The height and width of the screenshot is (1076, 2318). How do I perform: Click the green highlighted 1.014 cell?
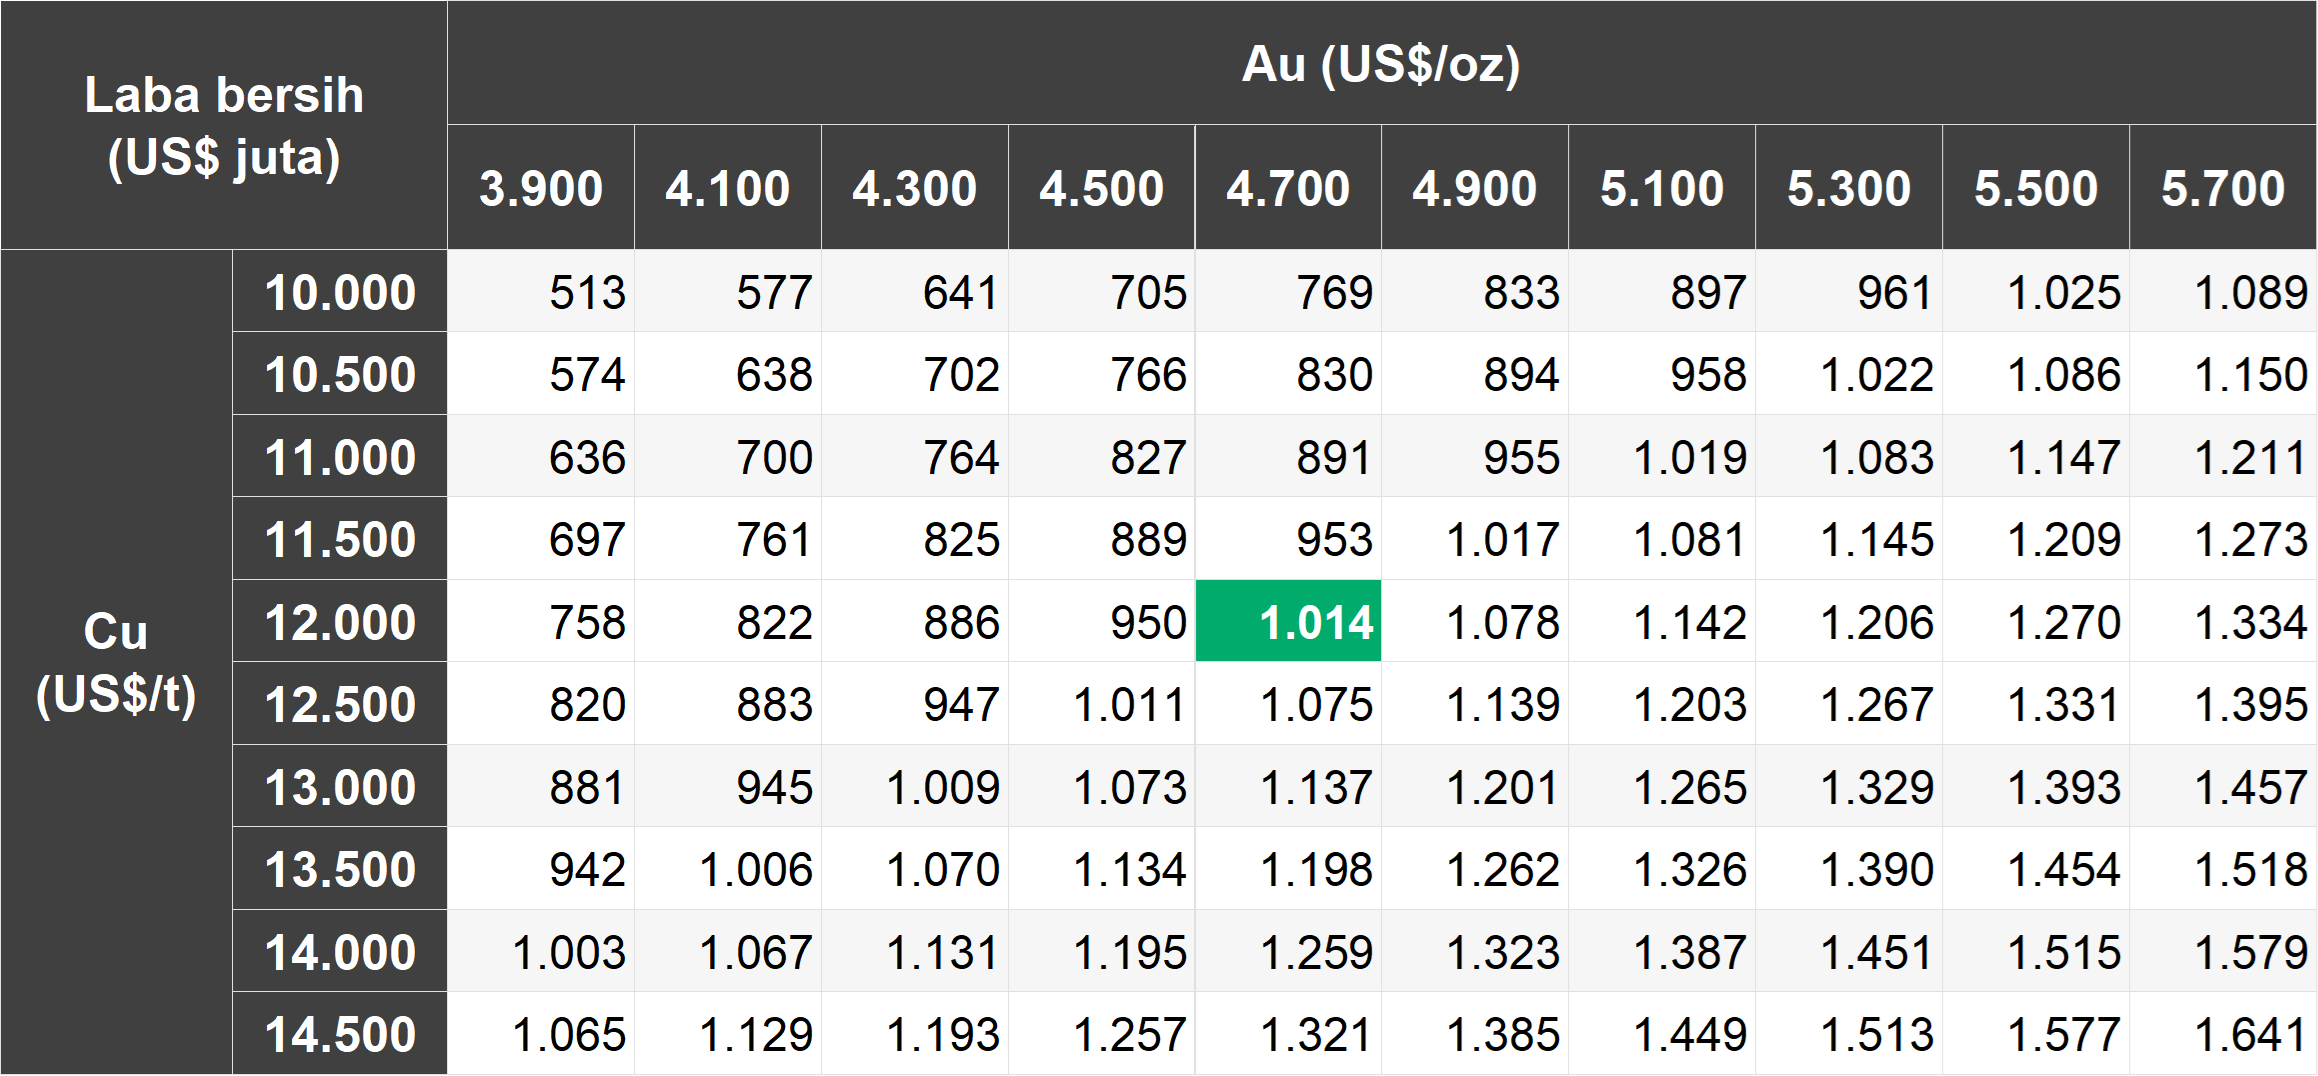coord(1288,621)
